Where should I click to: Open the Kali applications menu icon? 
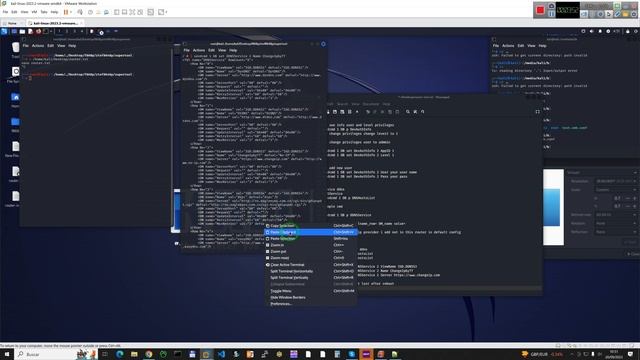tap(4, 31)
